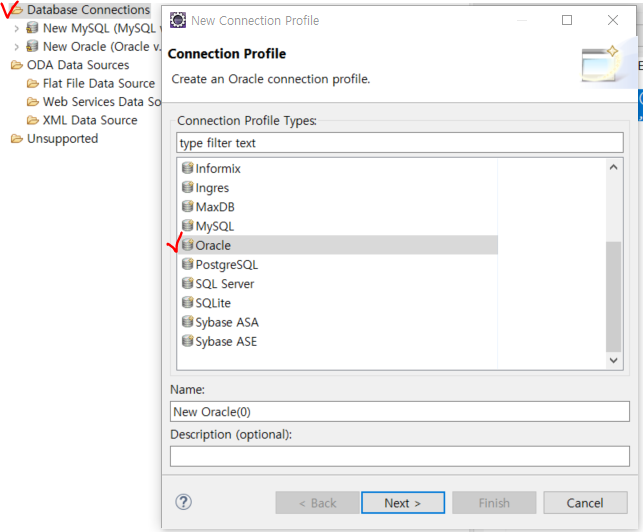
Task: Click the profile types list scrollbar thumb
Action: coord(613,297)
